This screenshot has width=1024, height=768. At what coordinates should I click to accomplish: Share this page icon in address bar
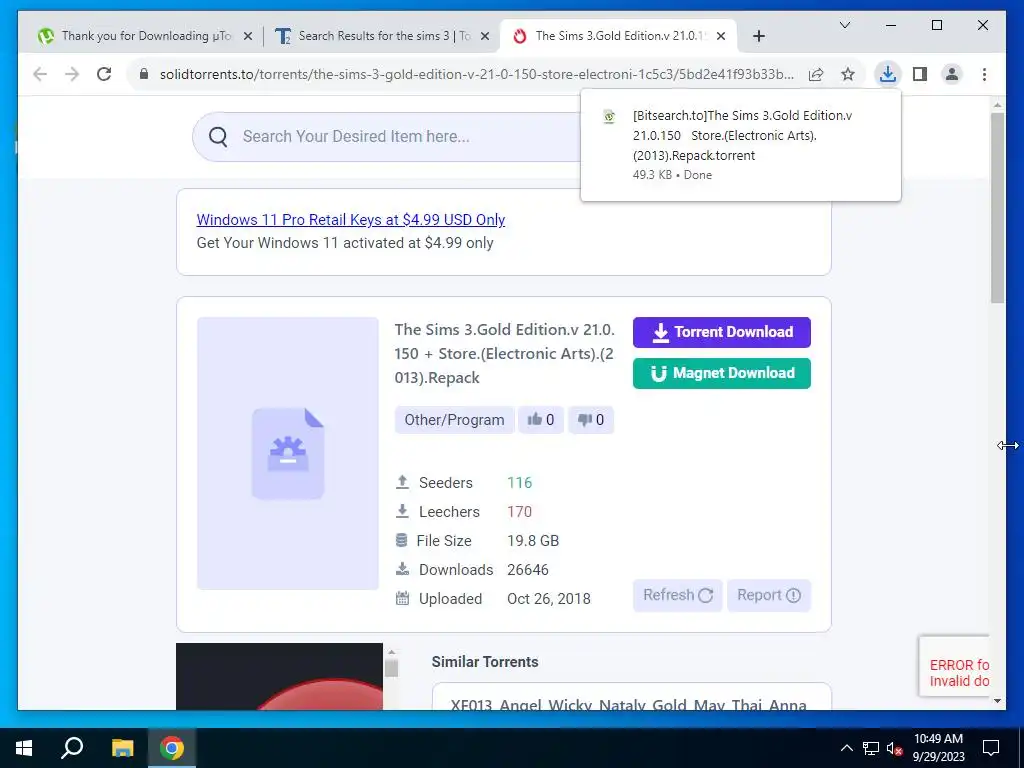pos(816,74)
